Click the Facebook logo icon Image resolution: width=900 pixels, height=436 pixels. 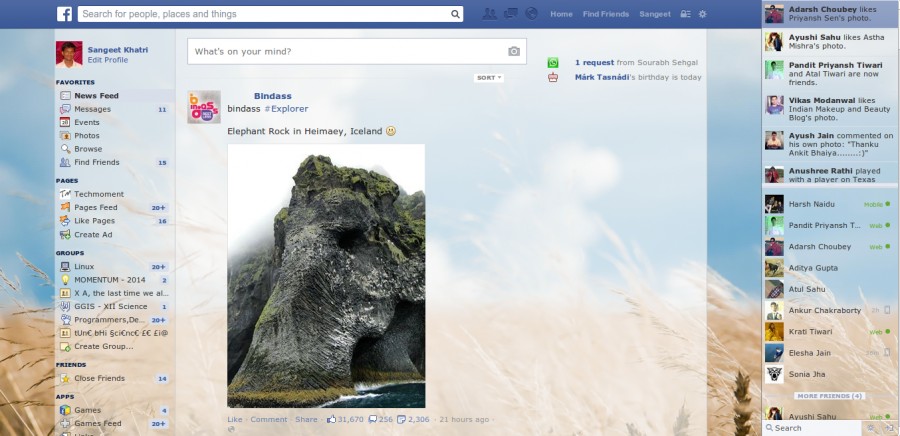click(64, 14)
